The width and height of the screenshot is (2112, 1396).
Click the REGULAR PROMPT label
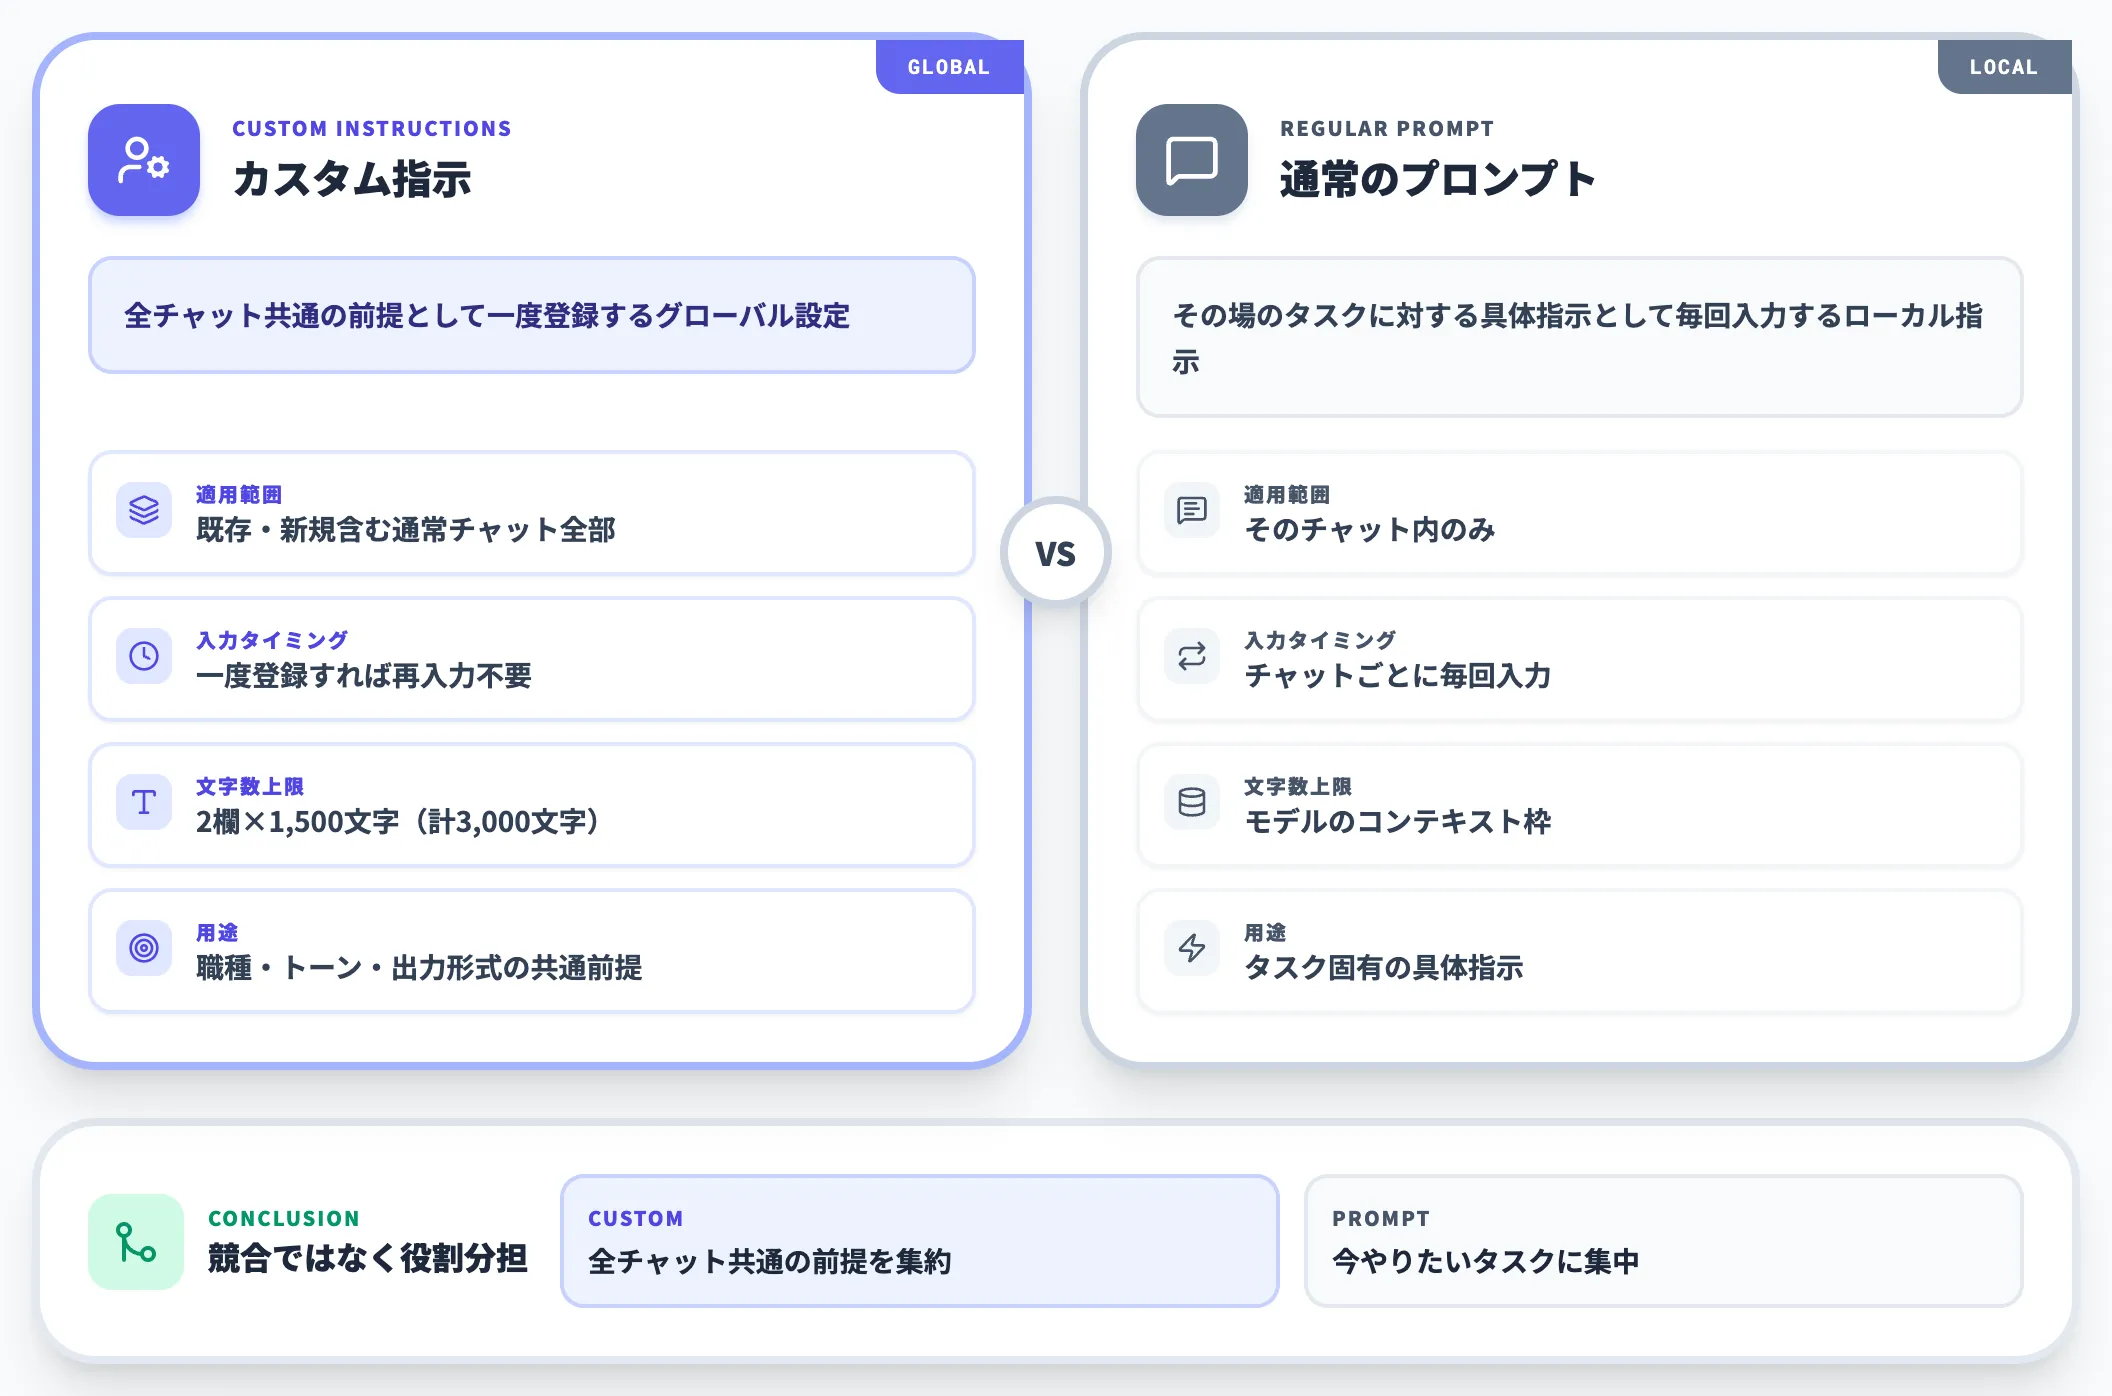tap(1387, 129)
